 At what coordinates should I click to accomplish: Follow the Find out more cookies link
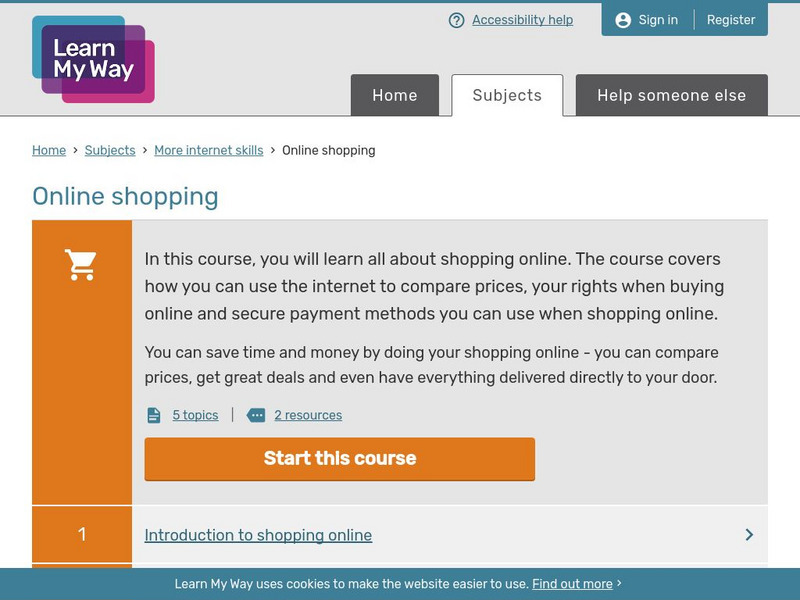click(572, 584)
